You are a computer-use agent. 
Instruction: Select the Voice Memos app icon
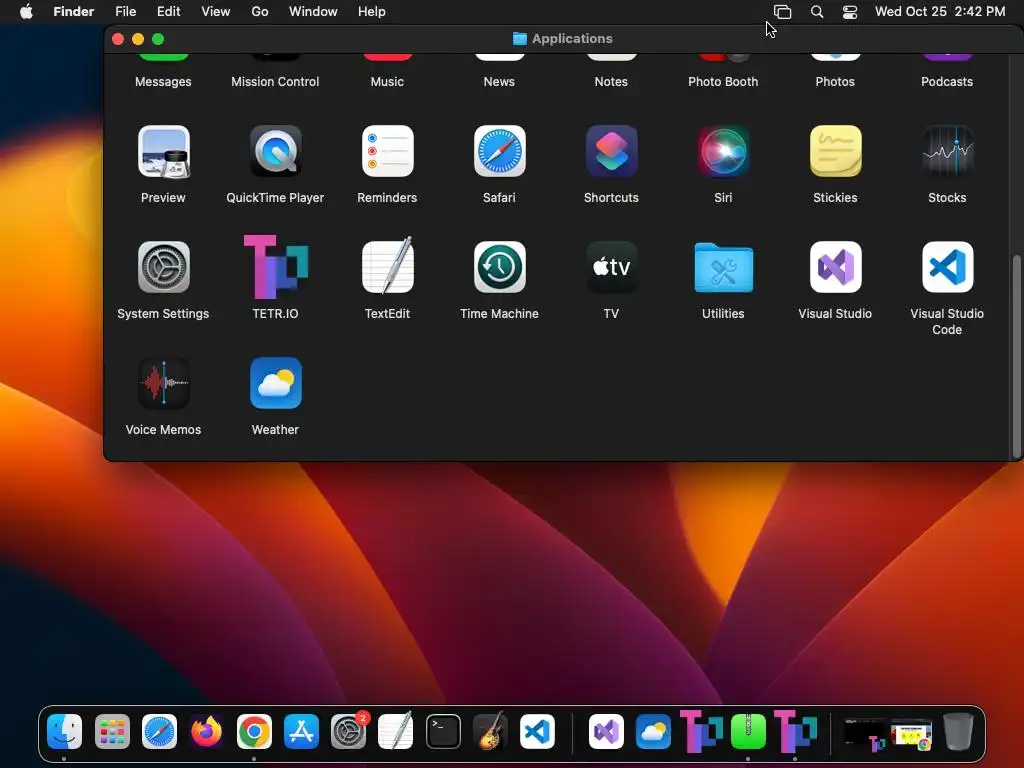point(163,383)
